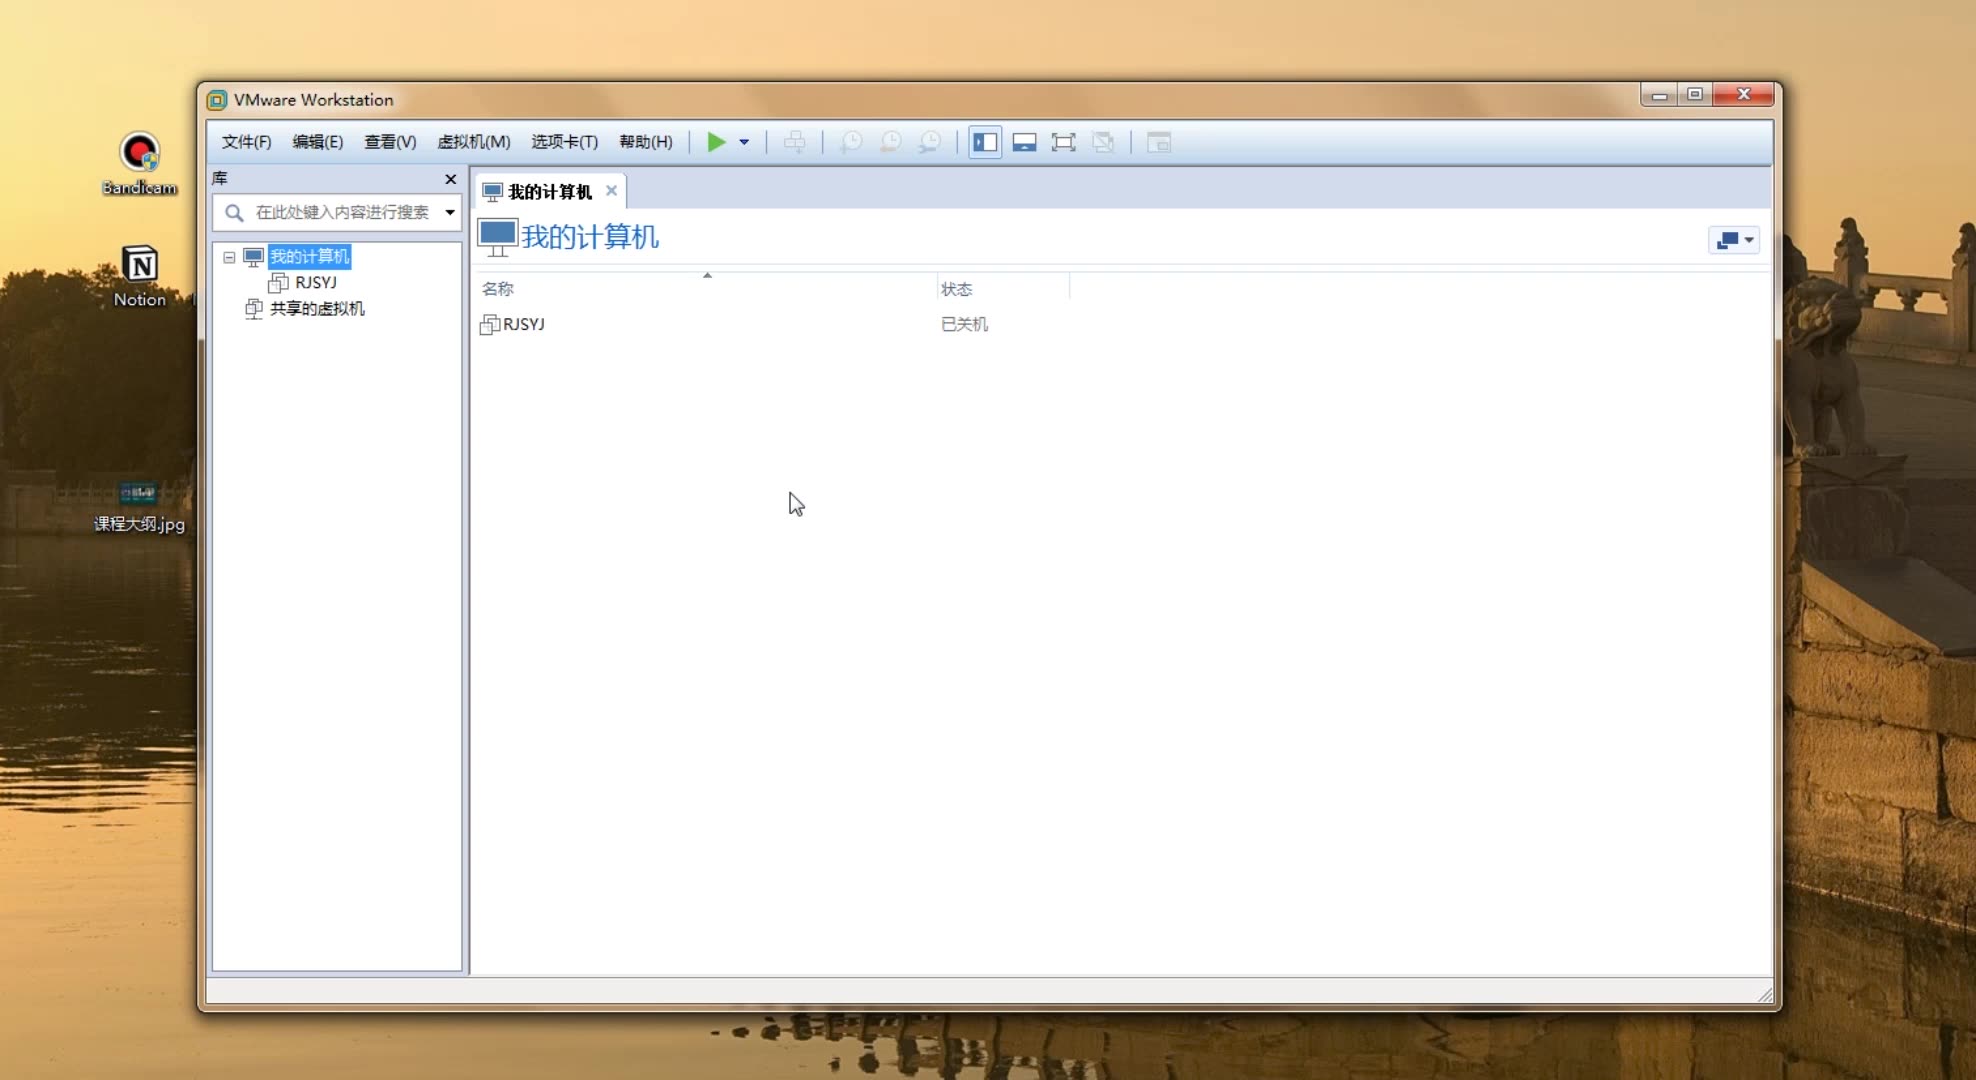Image resolution: width=1976 pixels, height=1080 pixels.
Task: Select the RJSYJ virtual machine in the library tree
Action: (316, 283)
